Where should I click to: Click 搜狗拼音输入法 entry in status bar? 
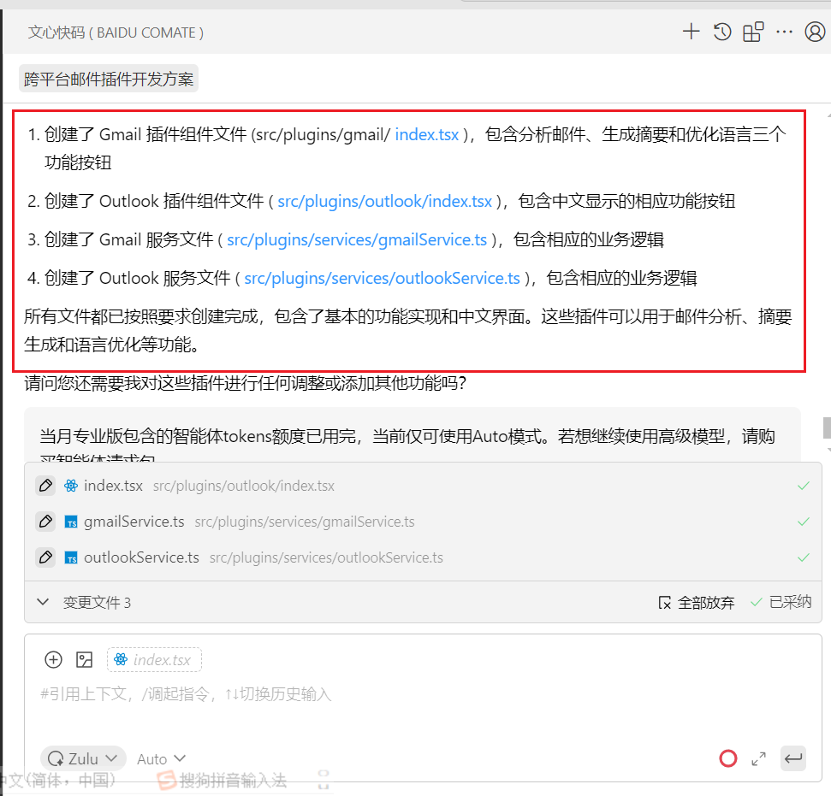point(223,780)
